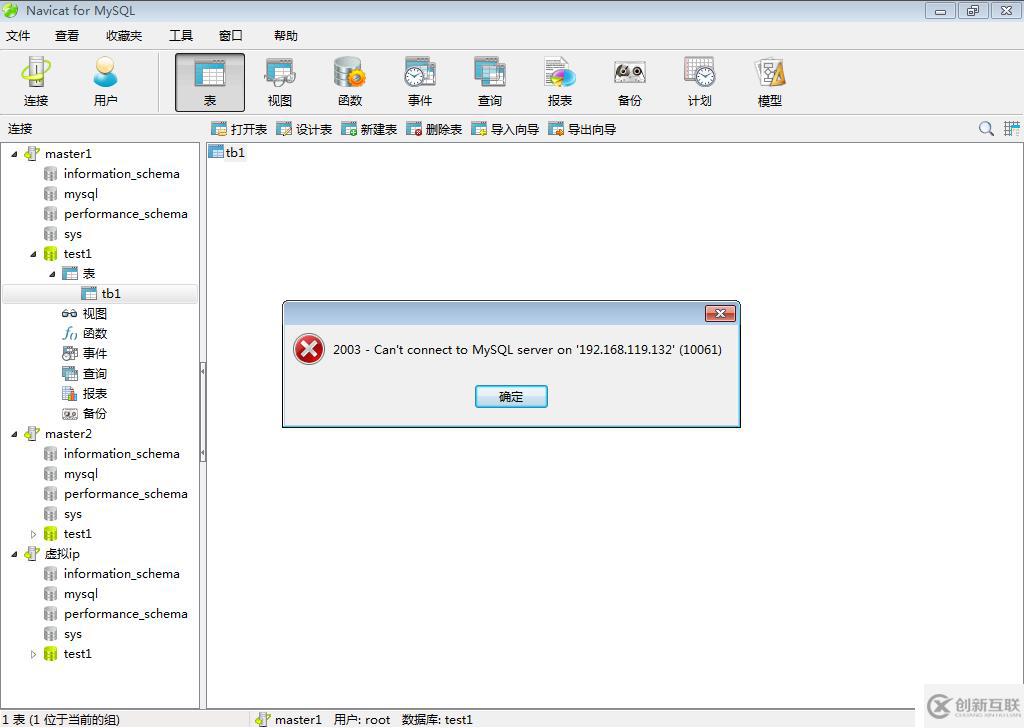Select 函数 node in the tree
The image size is (1024, 728).
coord(95,334)
